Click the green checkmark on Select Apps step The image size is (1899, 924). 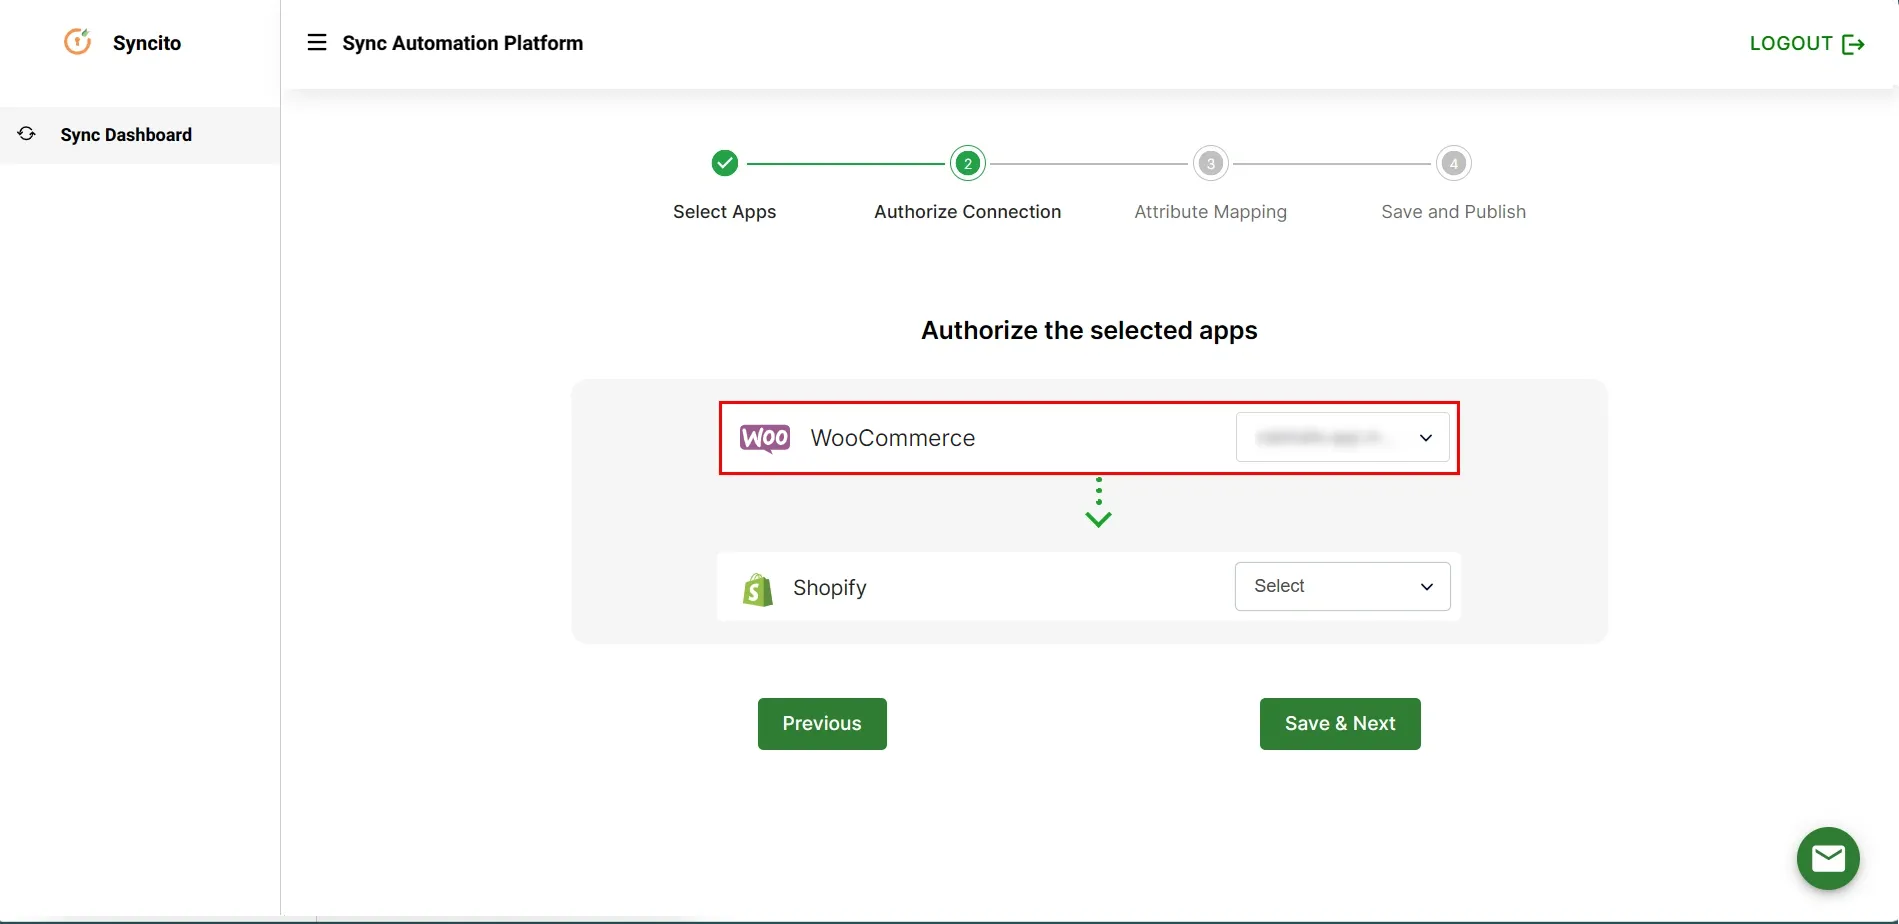pyautogui.click(x=724, y=162)
